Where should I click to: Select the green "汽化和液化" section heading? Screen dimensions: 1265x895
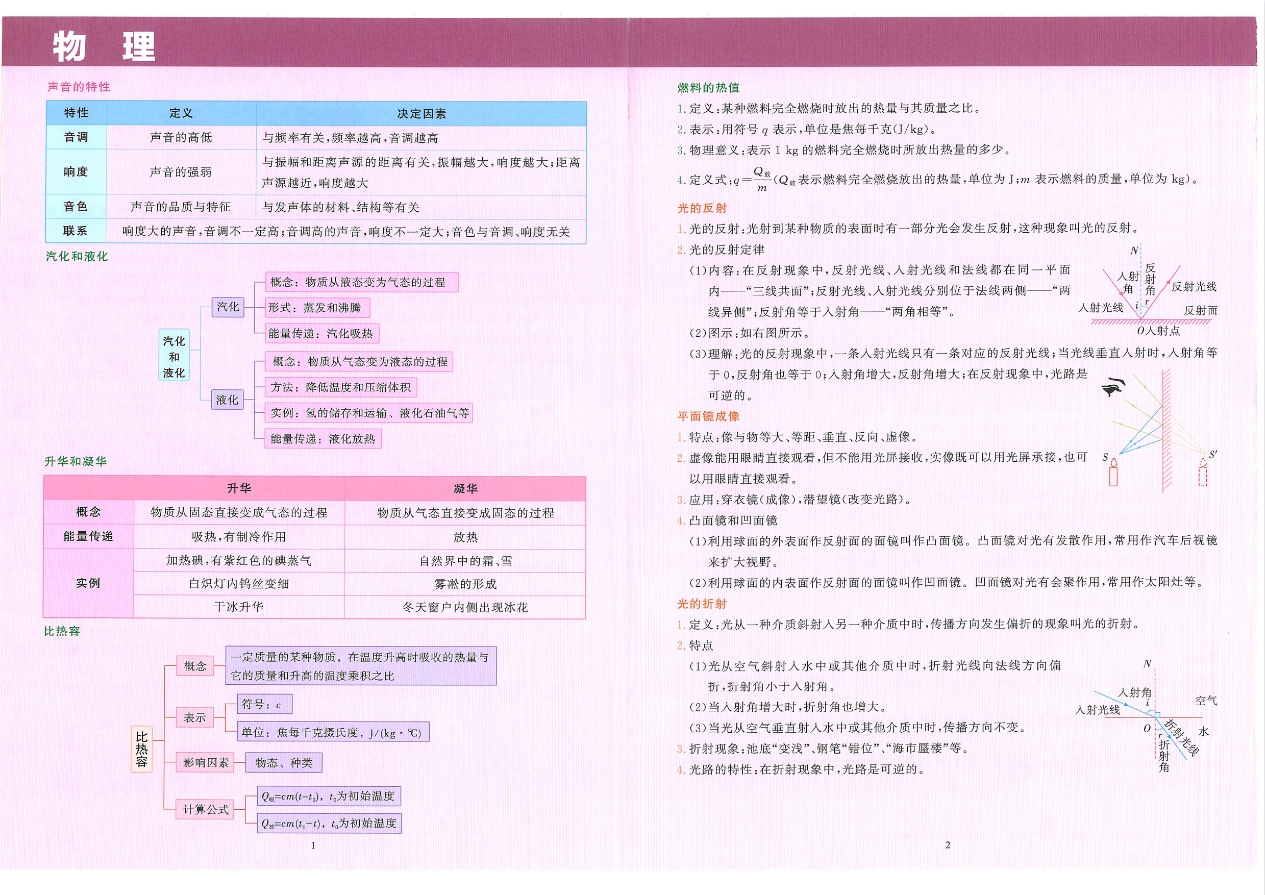point(77,256)
